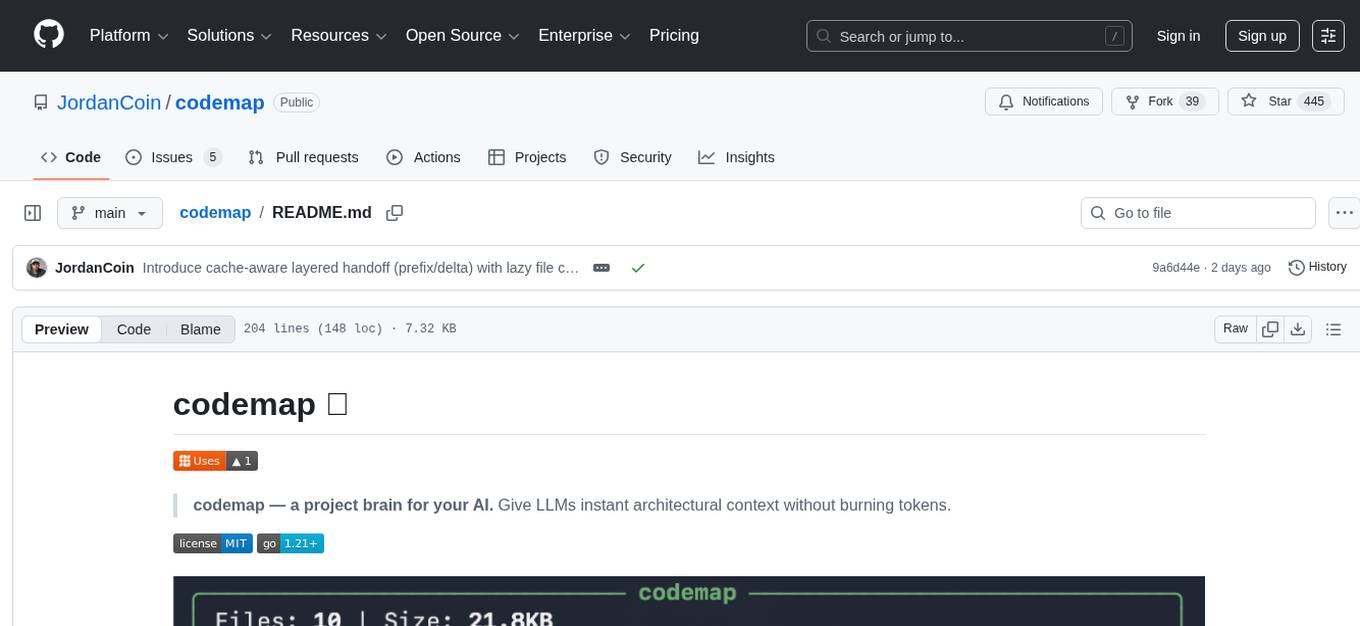This screenshot has height=626, width=1360.
Task: Copy raw README contents using copy icon
Action: click(1270, 328)
